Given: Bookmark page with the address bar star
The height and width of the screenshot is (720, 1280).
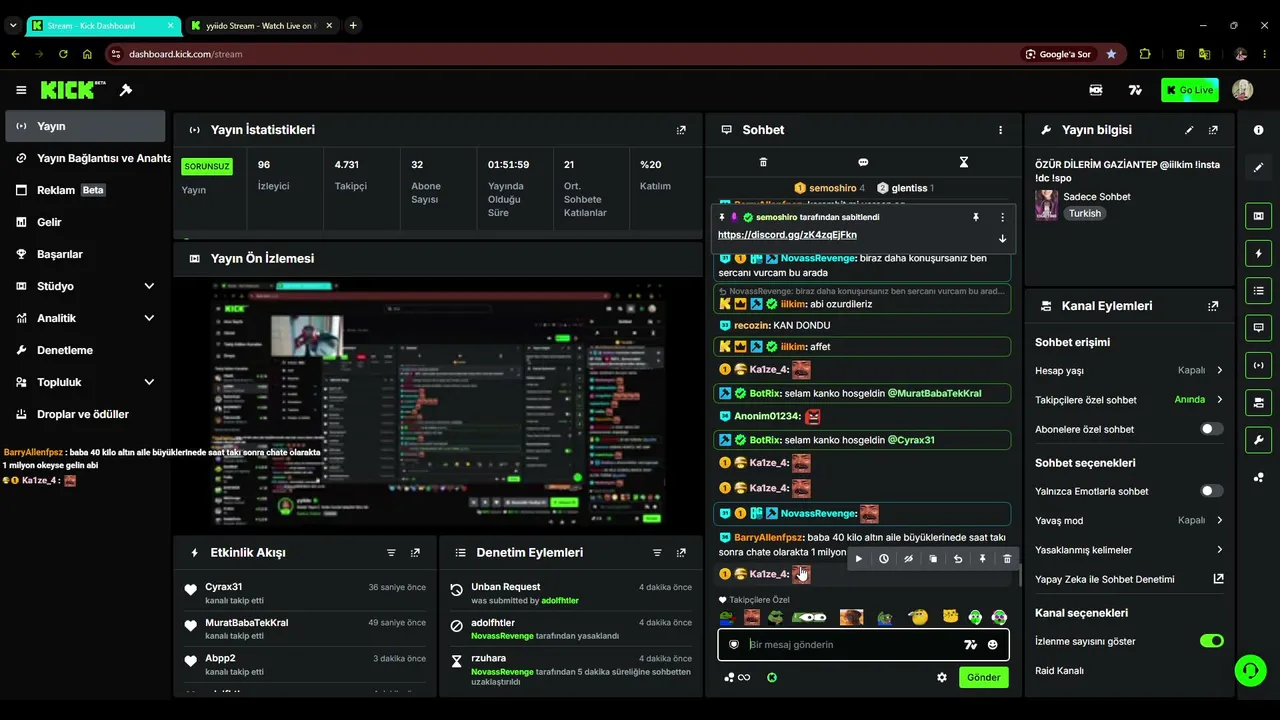Looking at the screenshot, I should (x=1111, y=54).
